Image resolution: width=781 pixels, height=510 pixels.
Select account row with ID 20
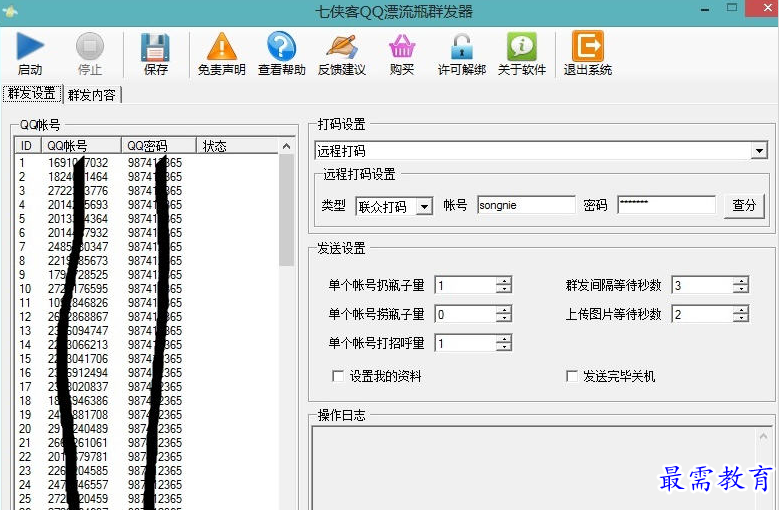click(146, 428)
